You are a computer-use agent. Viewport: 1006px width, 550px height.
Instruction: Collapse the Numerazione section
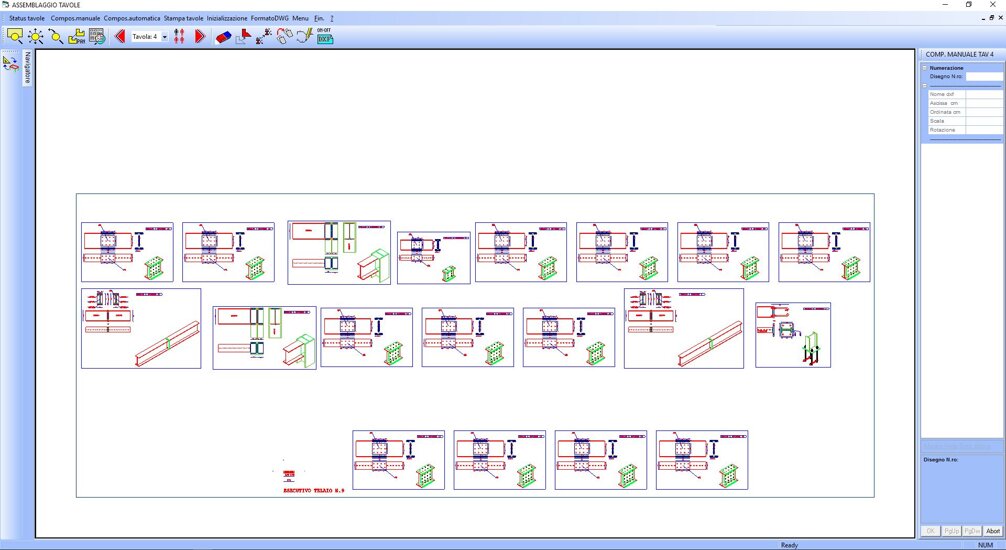coord(925,68)
